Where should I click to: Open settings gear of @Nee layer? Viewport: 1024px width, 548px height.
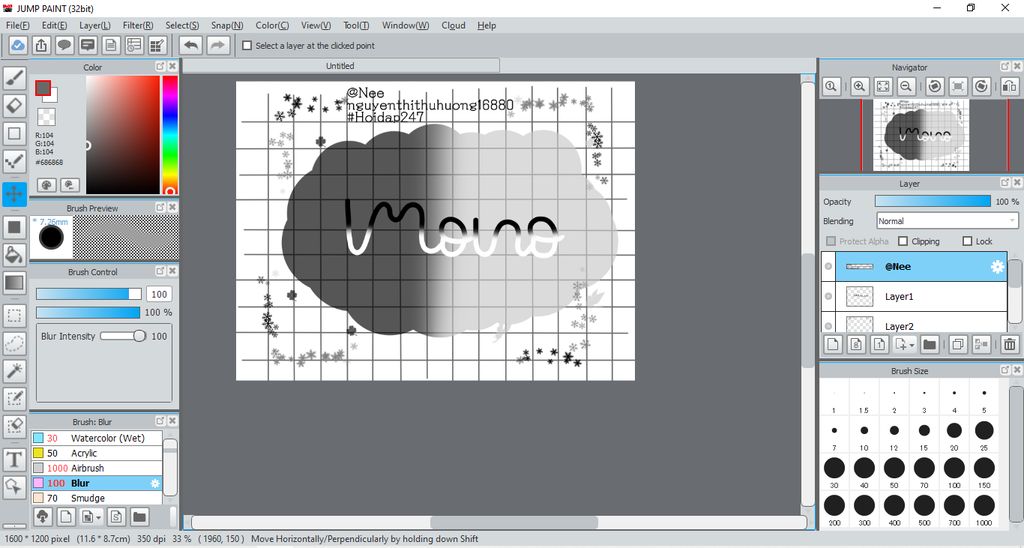tap(997, 266)
